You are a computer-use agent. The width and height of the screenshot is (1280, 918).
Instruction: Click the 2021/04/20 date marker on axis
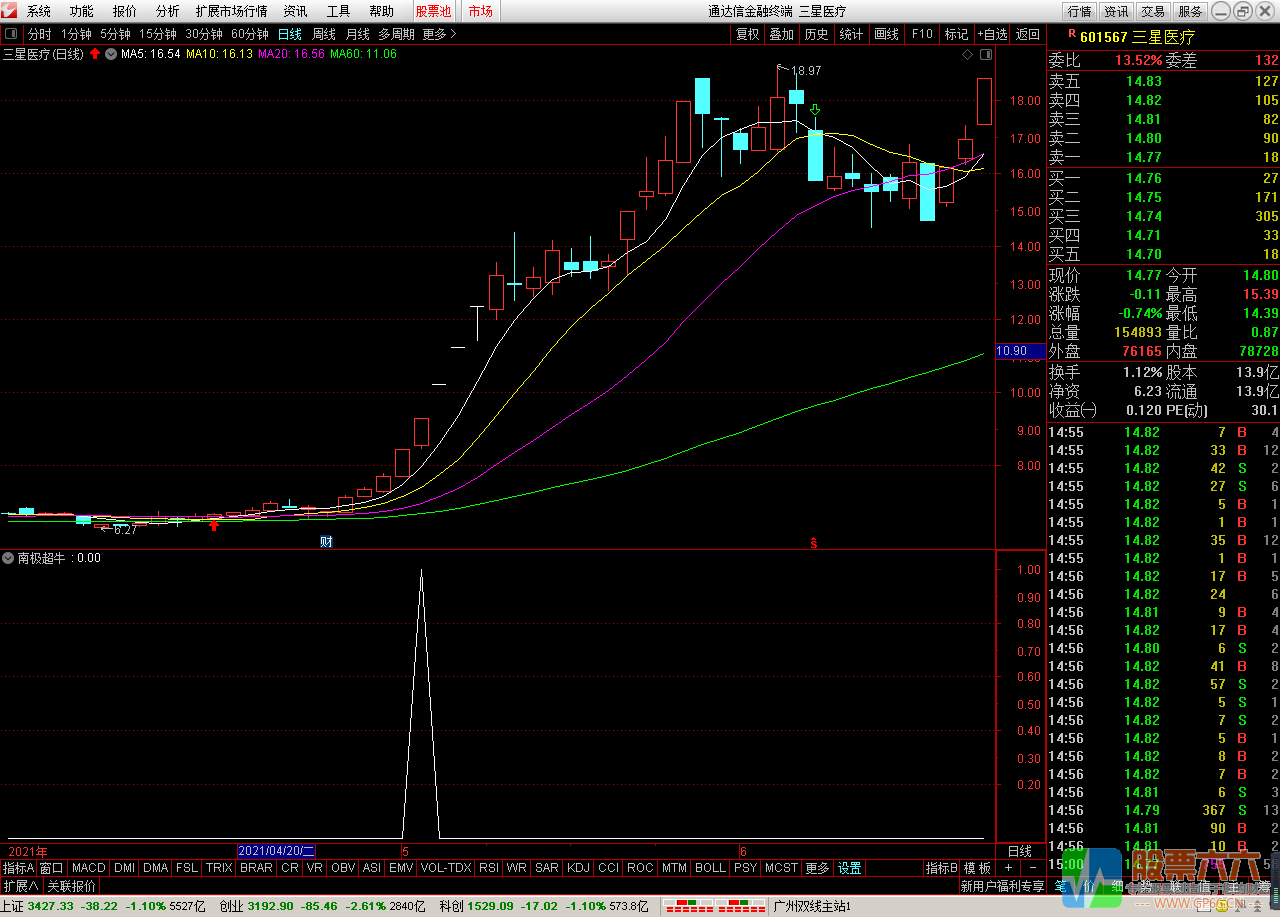[276, 851]
